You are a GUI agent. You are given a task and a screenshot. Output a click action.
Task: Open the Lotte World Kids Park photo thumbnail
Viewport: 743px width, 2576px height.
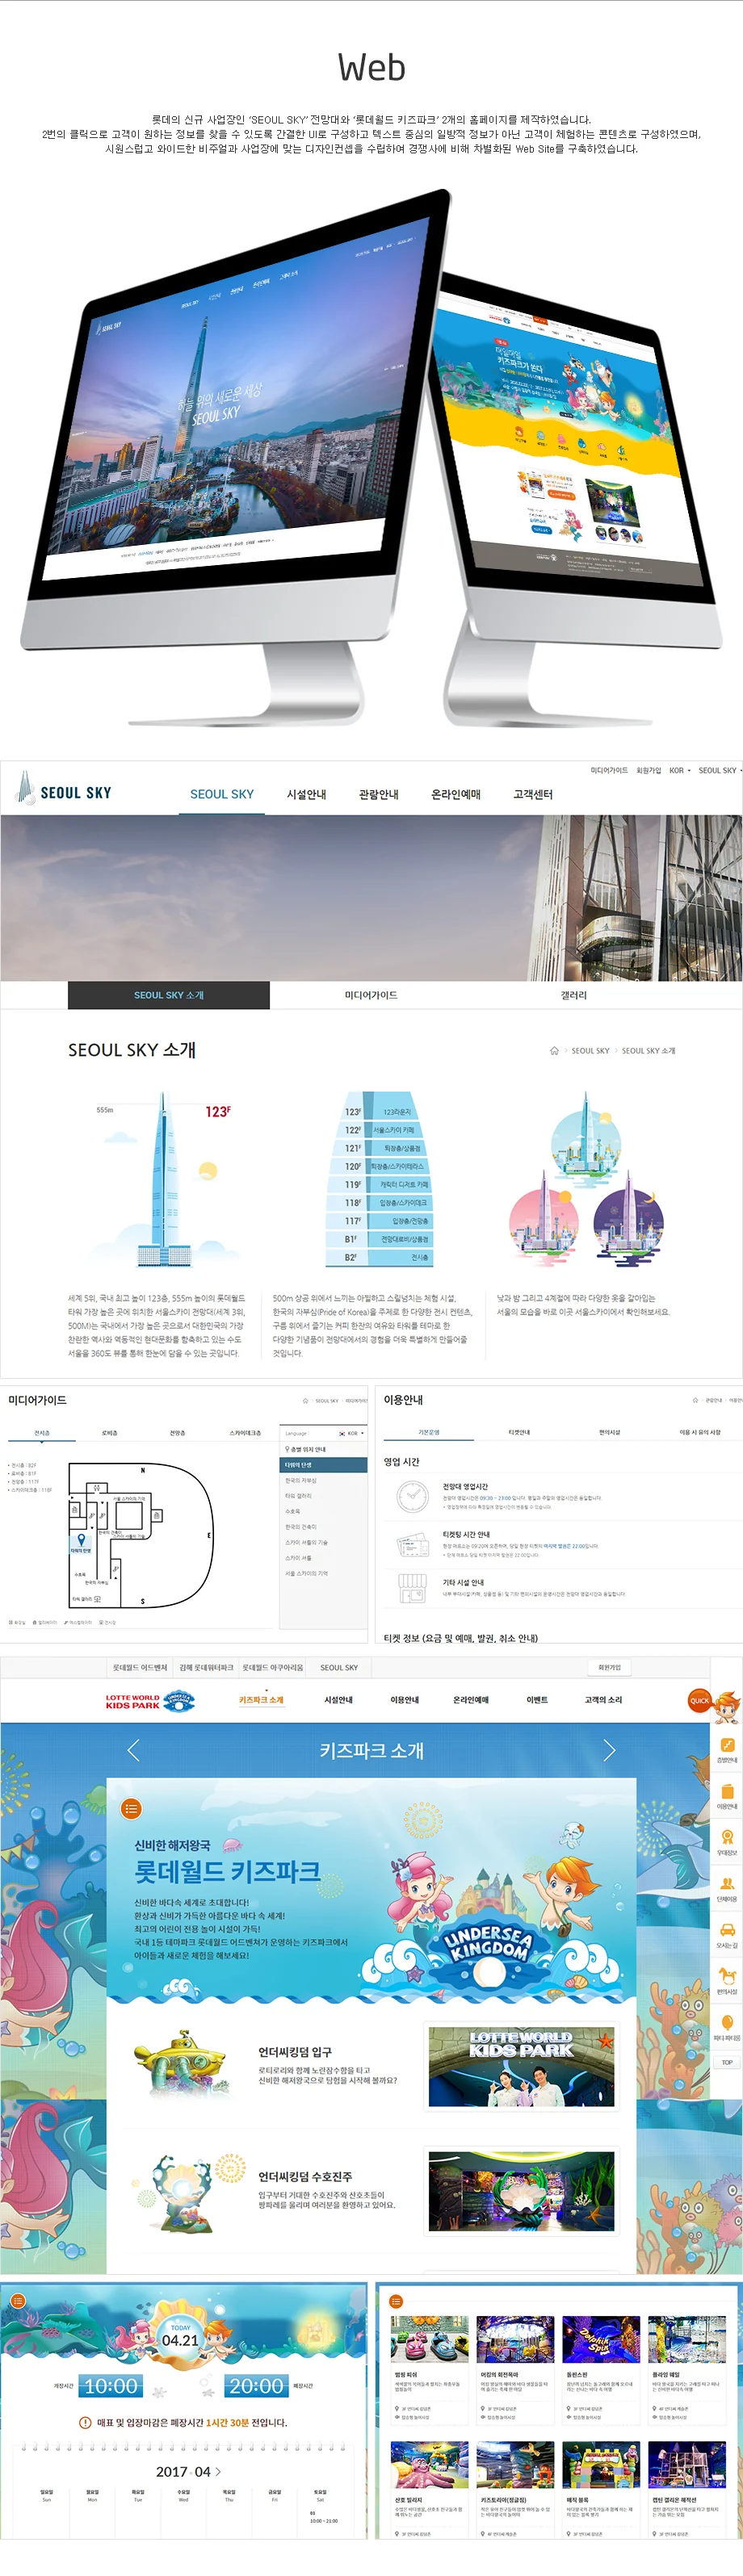[x=521, y=2066]
